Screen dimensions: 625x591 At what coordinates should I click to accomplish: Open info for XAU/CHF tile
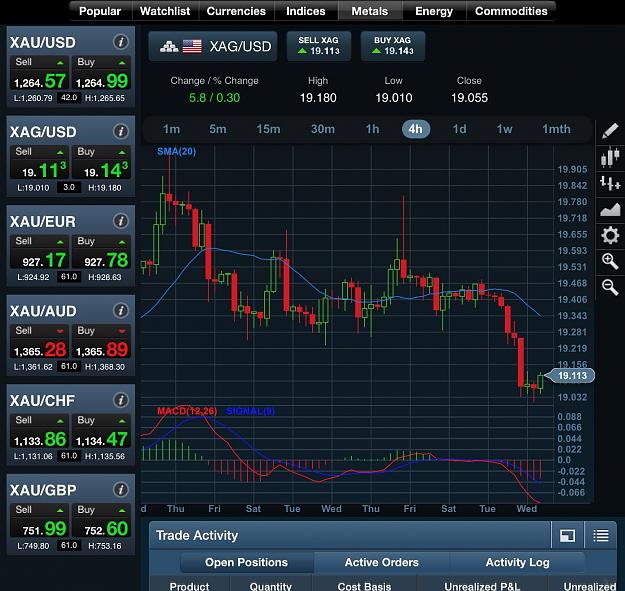click(120, 400)
